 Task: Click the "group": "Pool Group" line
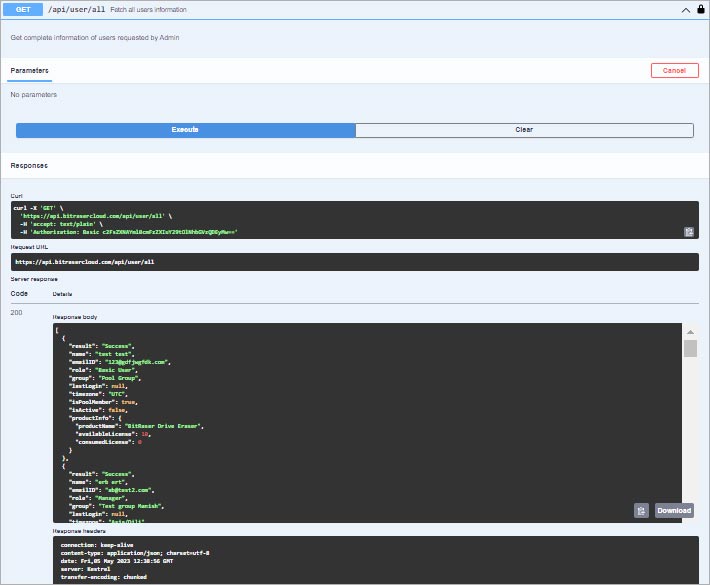[x=105, y=378]
